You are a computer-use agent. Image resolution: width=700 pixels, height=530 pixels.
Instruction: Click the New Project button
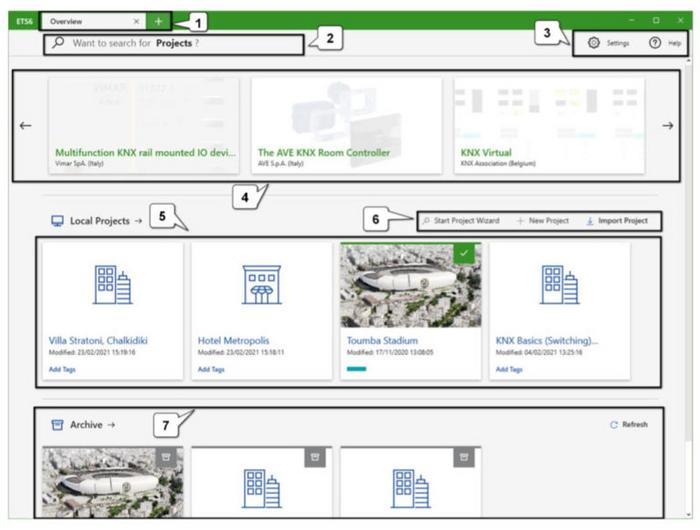(x=543, y=220)
